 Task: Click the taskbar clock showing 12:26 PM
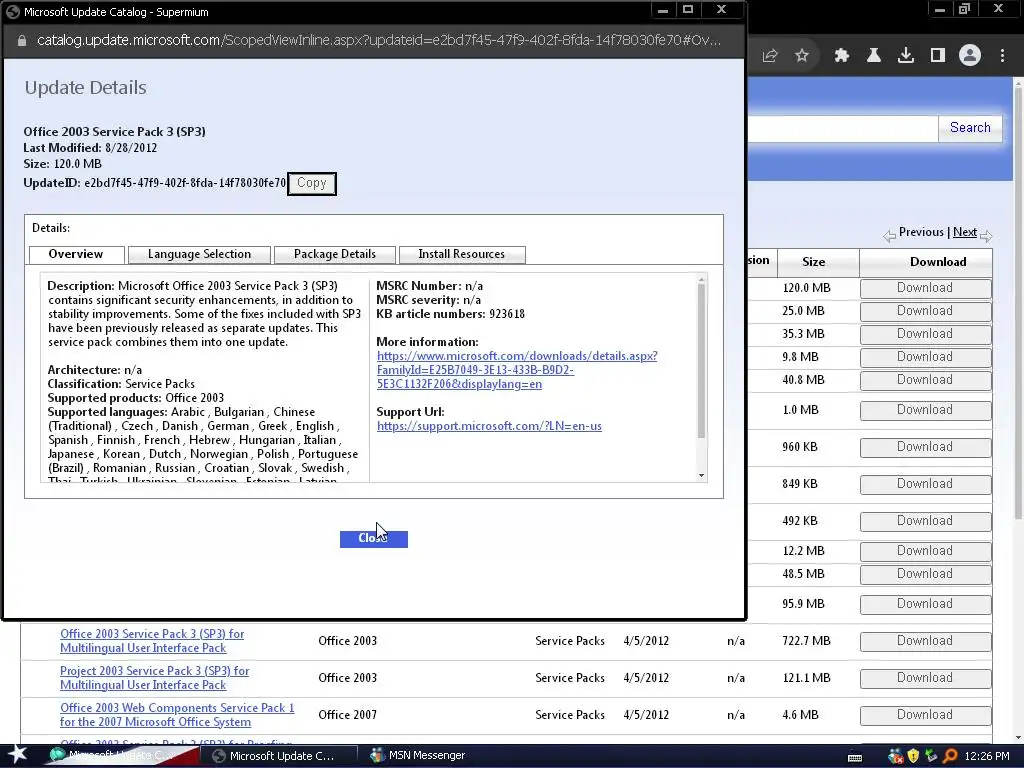[x=986, y=756]
